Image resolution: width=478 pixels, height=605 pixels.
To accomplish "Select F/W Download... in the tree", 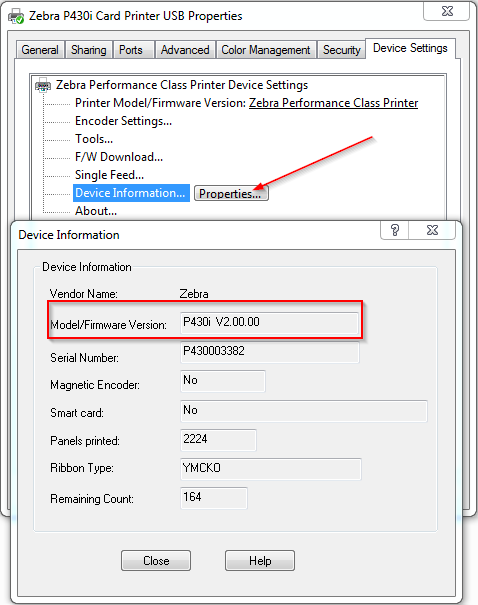I will click(119, 157).
